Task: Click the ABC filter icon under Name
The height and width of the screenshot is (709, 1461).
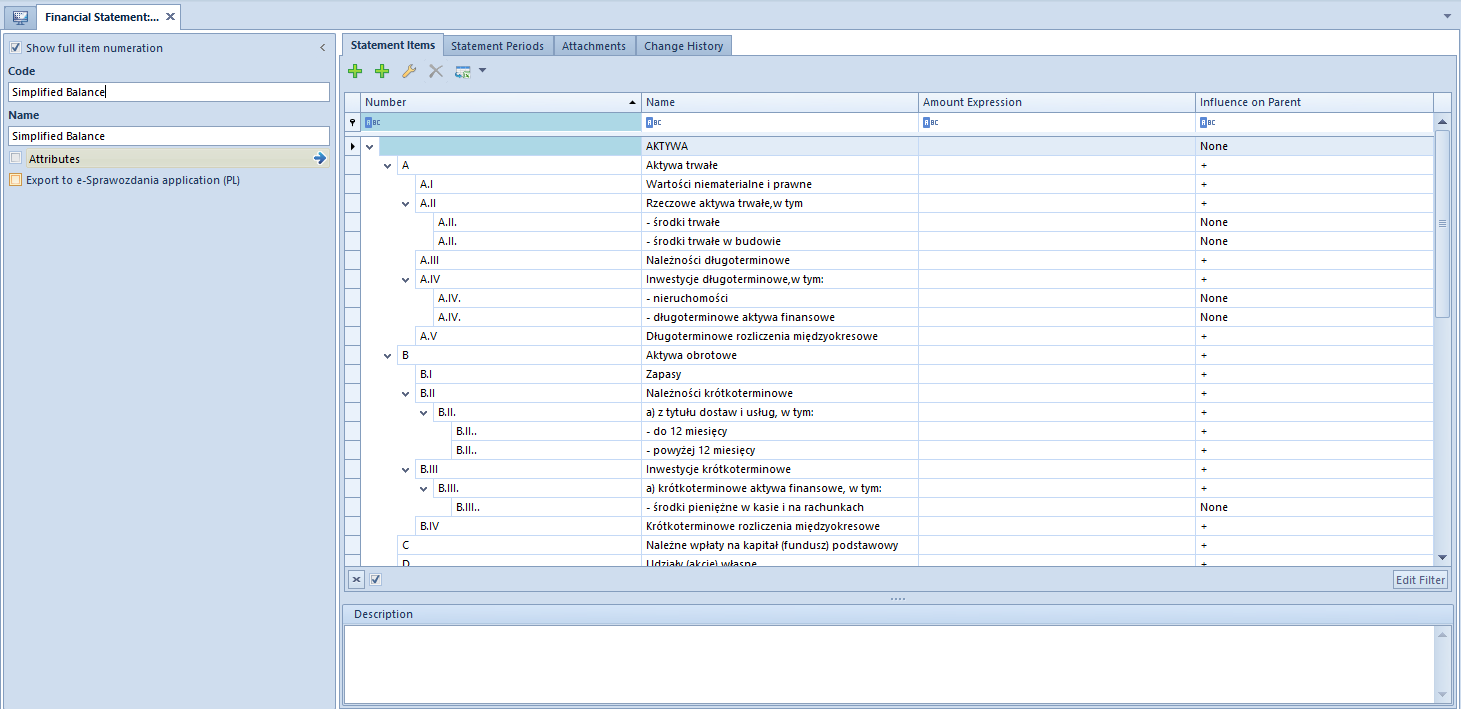Action: (654, 122)
